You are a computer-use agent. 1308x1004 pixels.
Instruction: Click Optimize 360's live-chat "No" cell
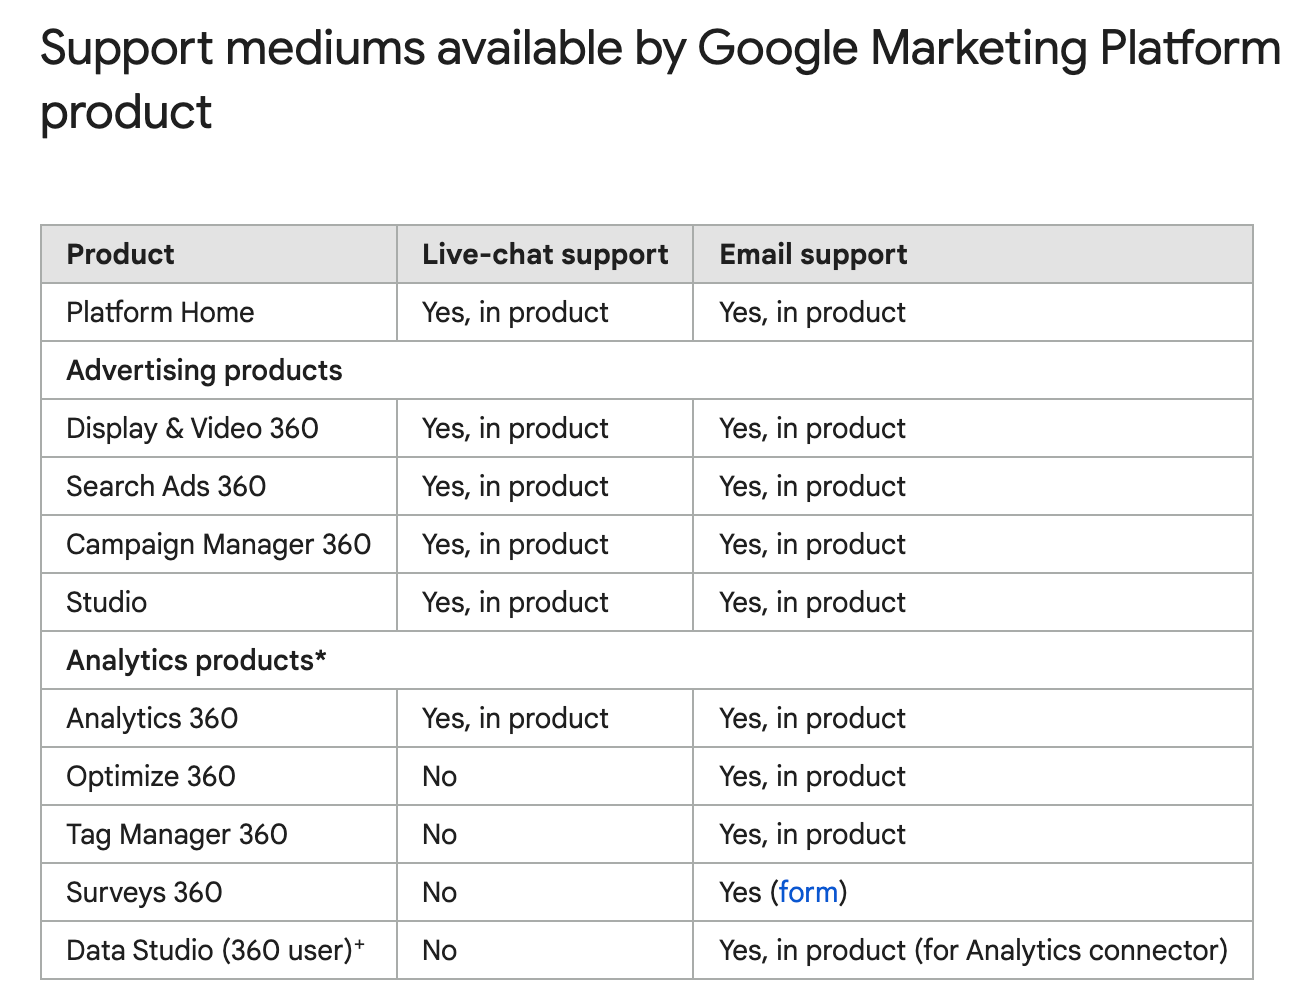(440, 776)
